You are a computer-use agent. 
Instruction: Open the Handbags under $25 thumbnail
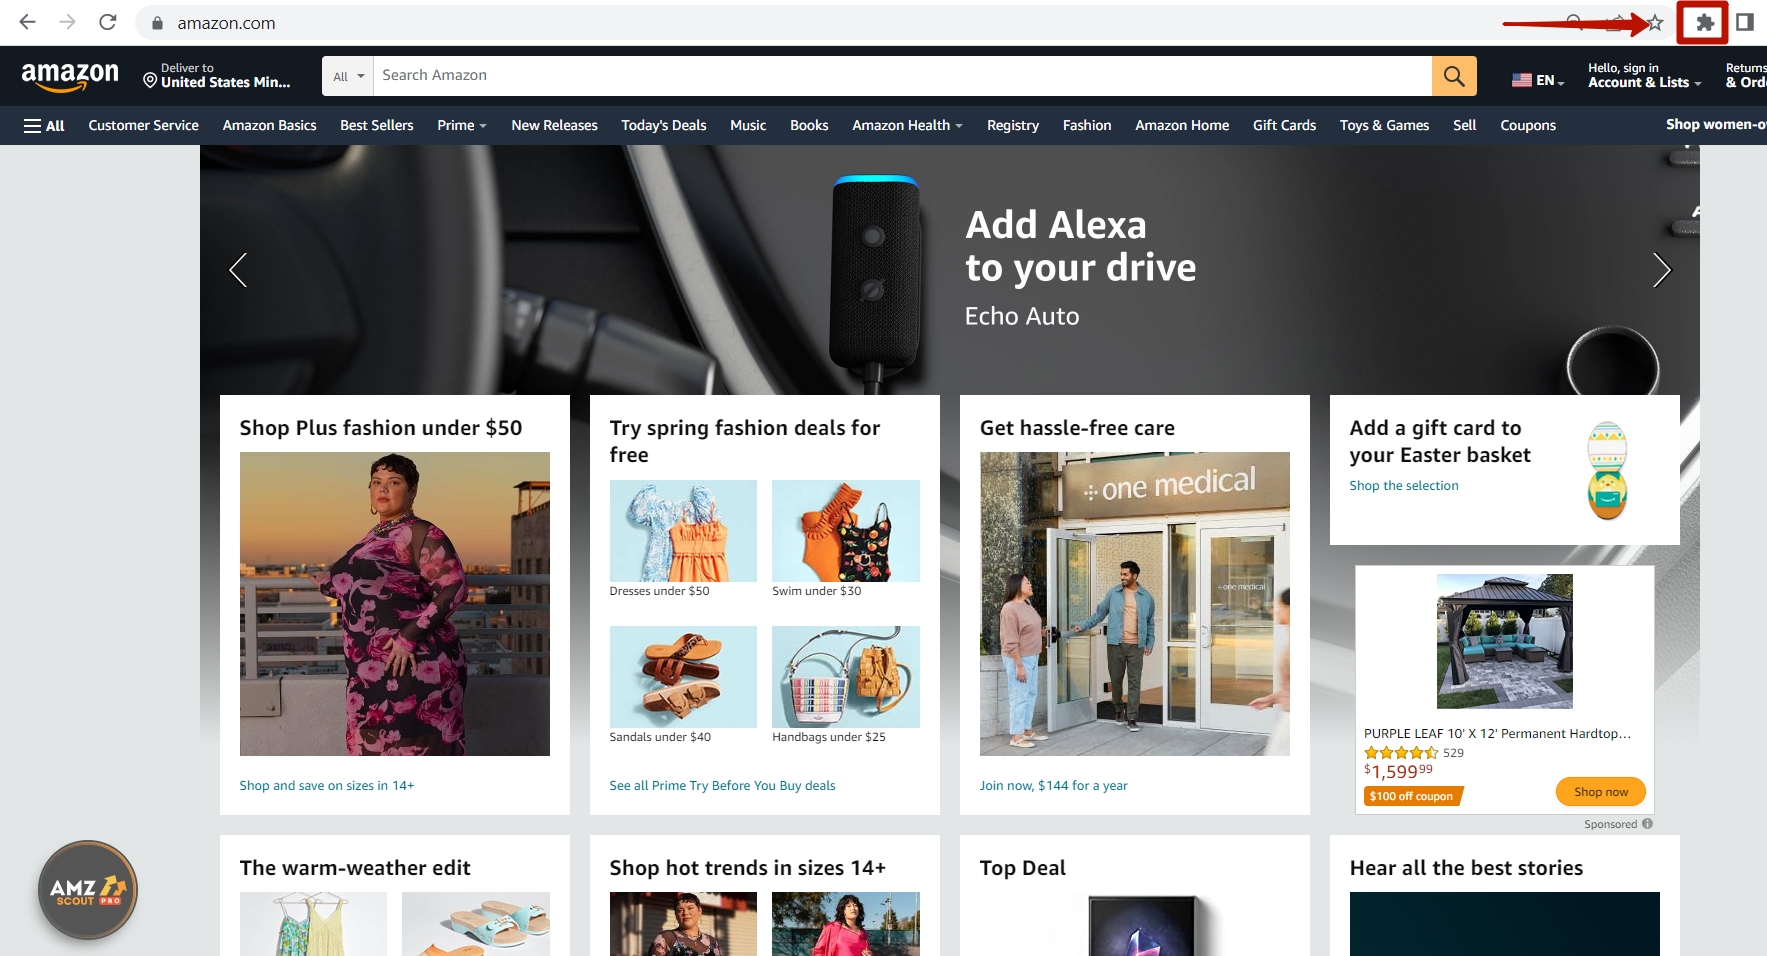[846, 677]
